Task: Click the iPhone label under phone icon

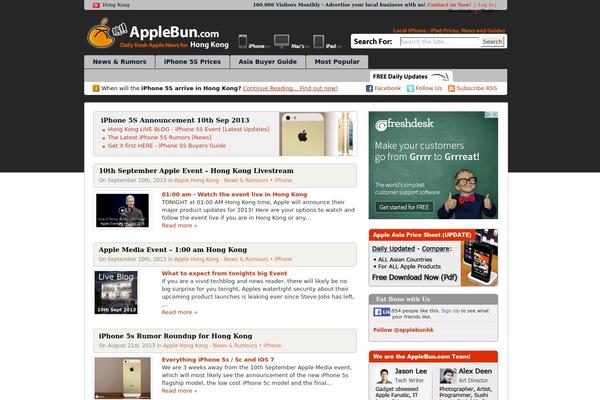Action: click(x=256, y=46)
